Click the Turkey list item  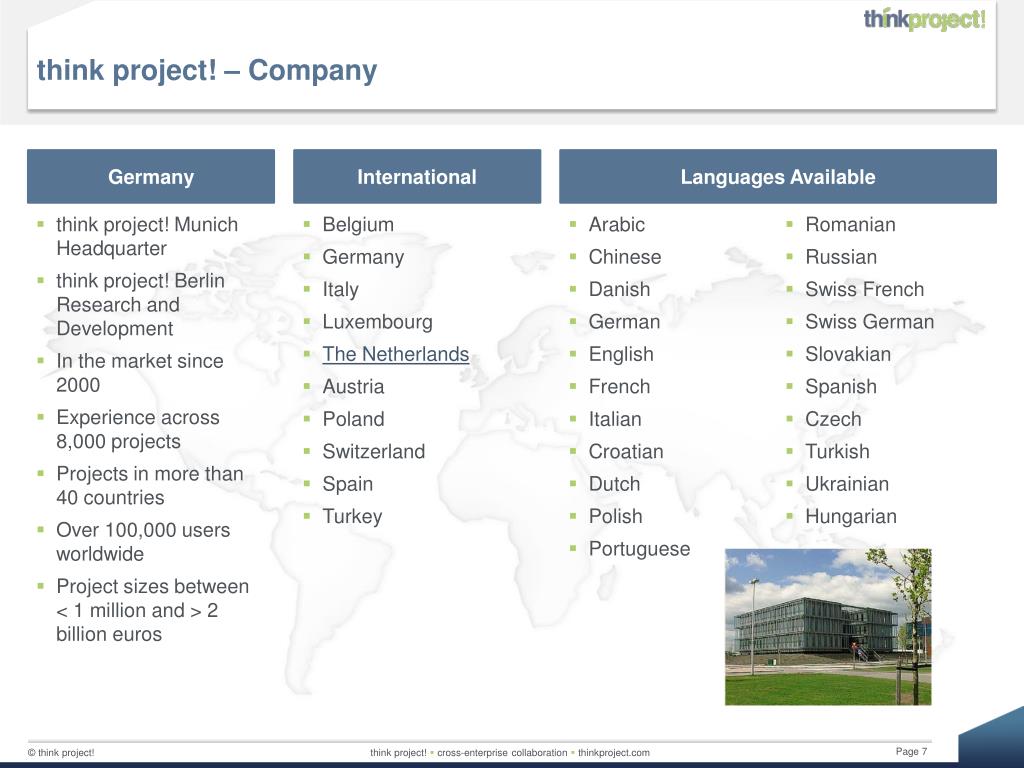[352, 517]
